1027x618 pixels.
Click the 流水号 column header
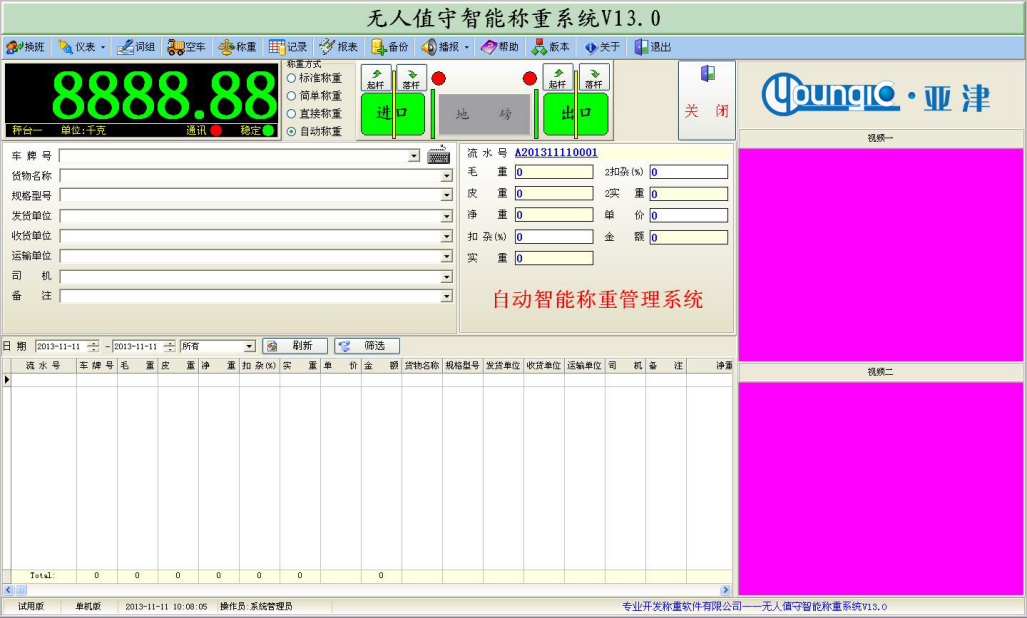[43, 365]
